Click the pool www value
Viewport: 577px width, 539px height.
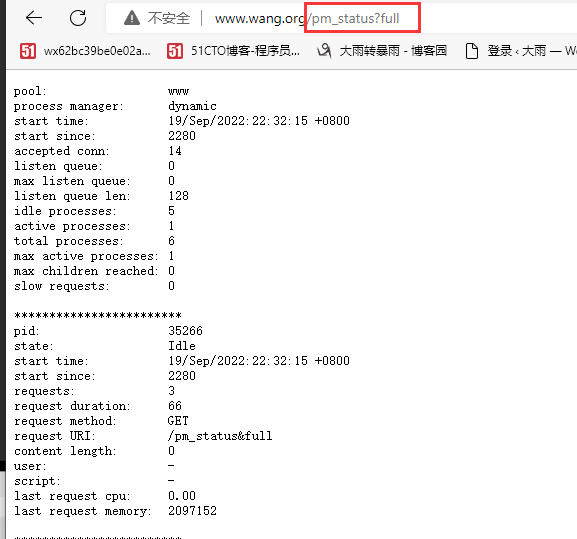178,91
